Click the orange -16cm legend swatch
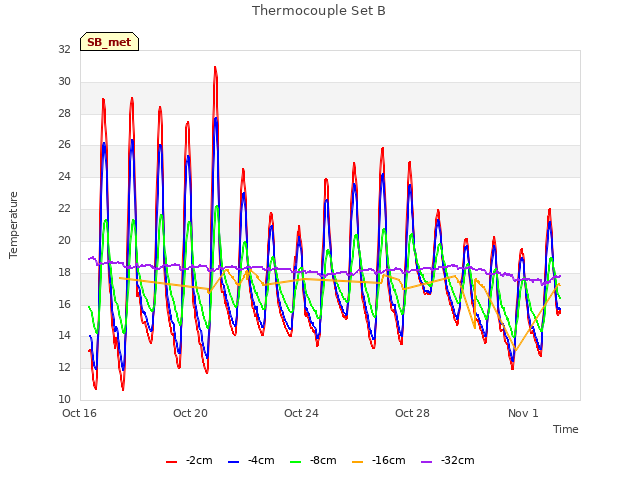Viewport: 640px width, 480px height. pos(358,462)
